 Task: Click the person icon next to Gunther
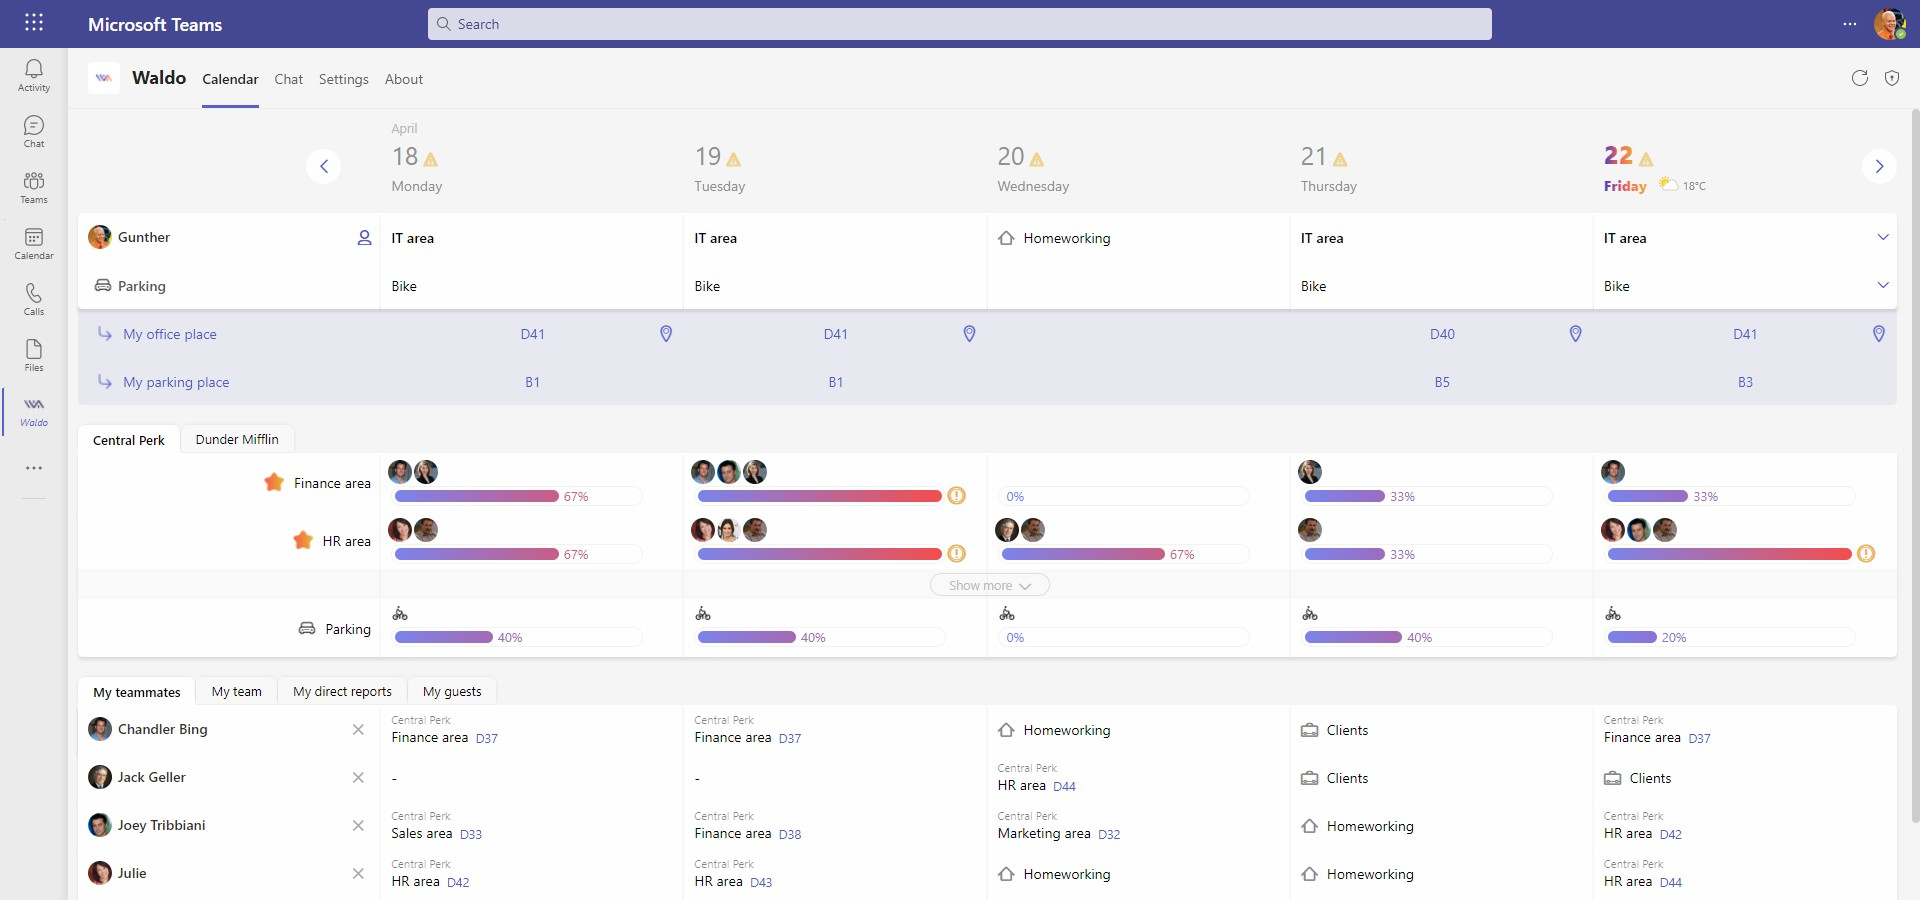(x=364, y=238)
